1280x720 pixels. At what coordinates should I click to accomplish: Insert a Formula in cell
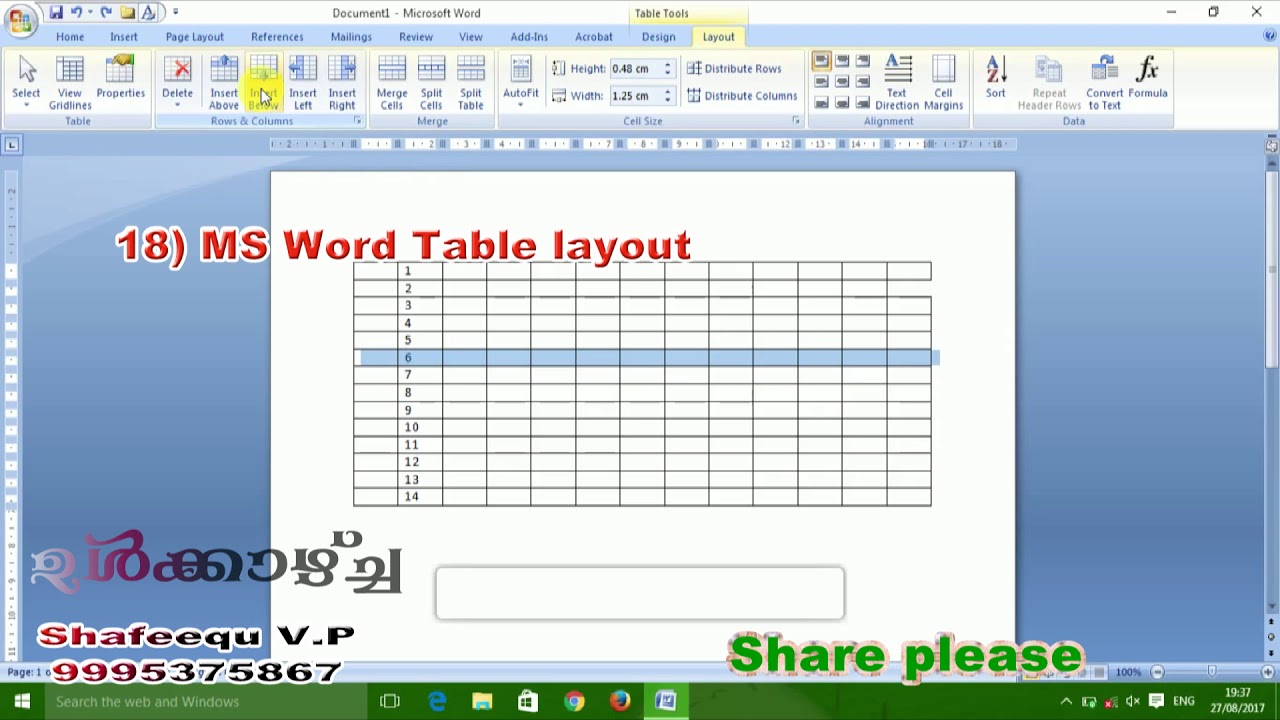point(1148,78)
